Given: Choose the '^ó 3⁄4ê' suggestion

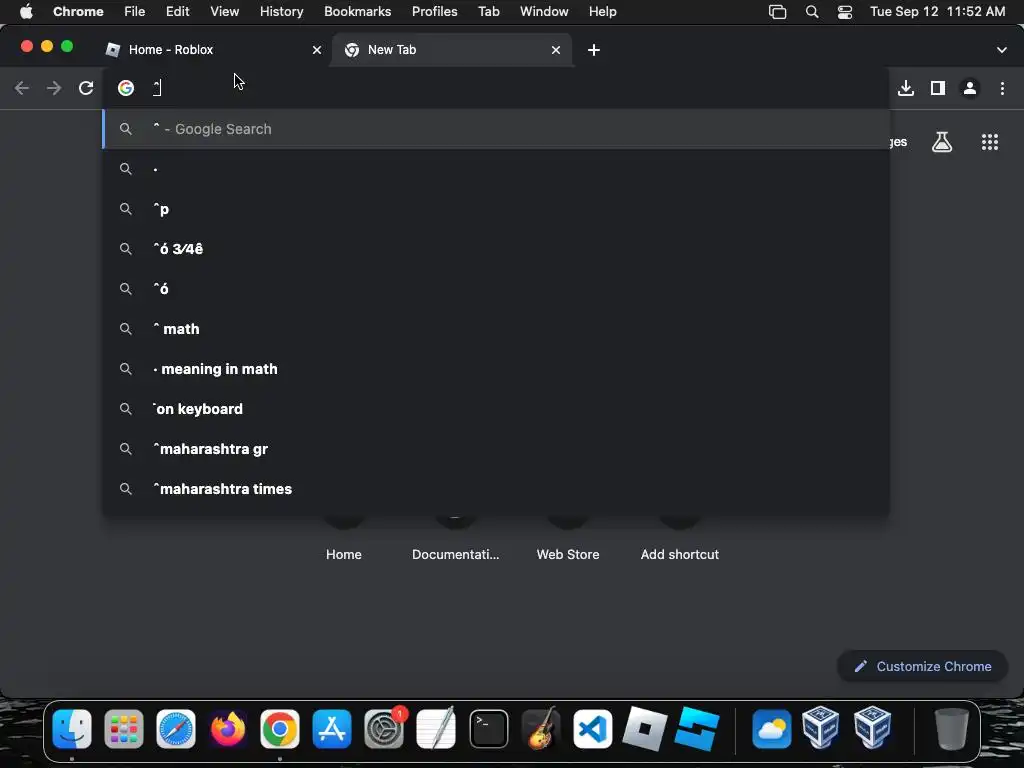Looking at the screenshot, I should 496,249.
